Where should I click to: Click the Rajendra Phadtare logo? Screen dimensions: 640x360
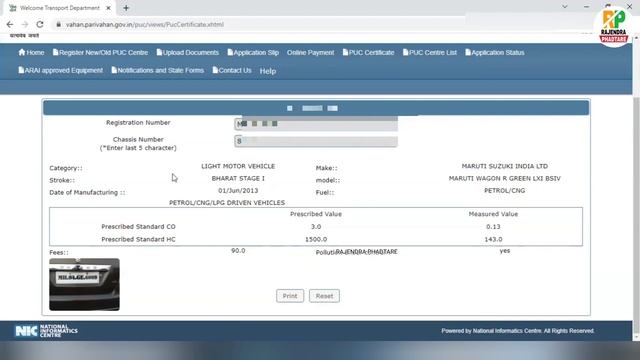click(x=614, y=27)
